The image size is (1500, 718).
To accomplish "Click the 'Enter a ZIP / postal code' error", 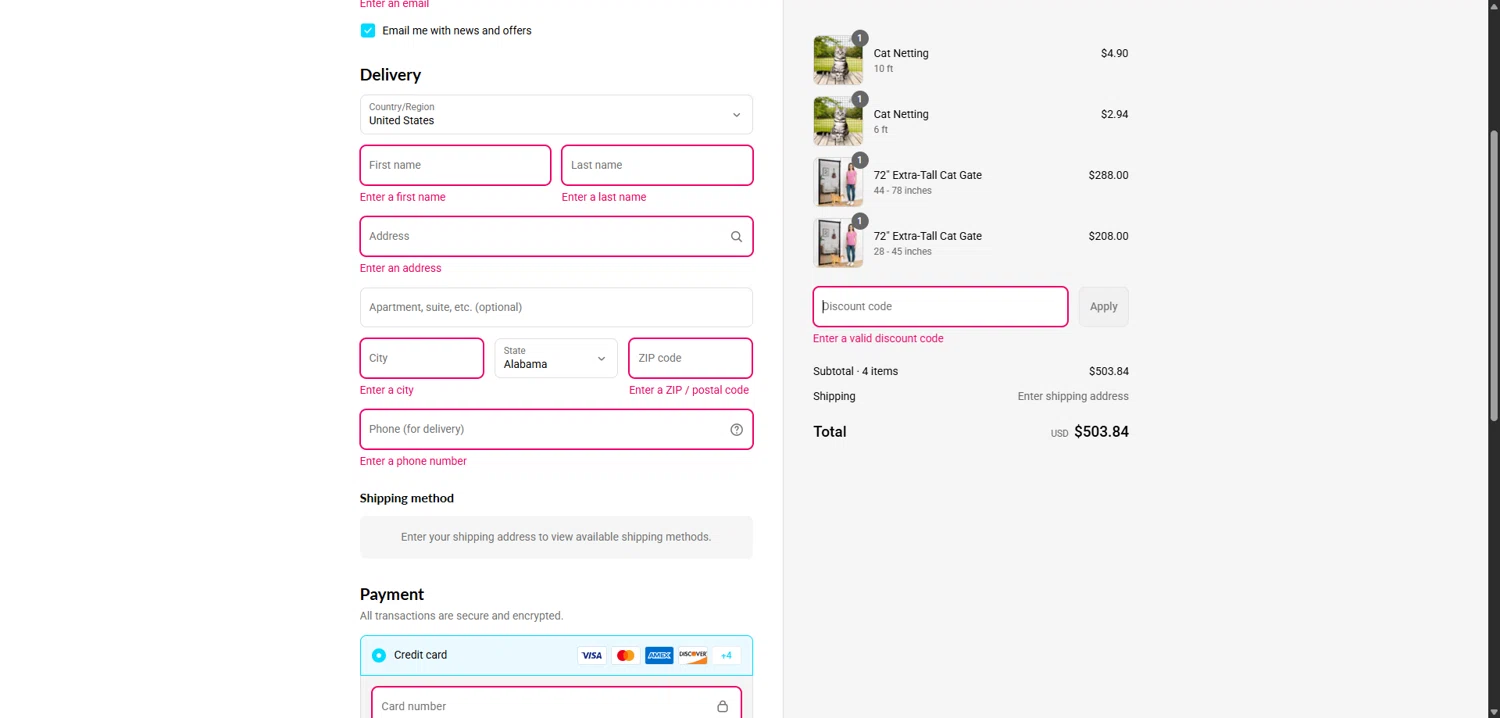I will pyautogui.click(x=689, y=391).
